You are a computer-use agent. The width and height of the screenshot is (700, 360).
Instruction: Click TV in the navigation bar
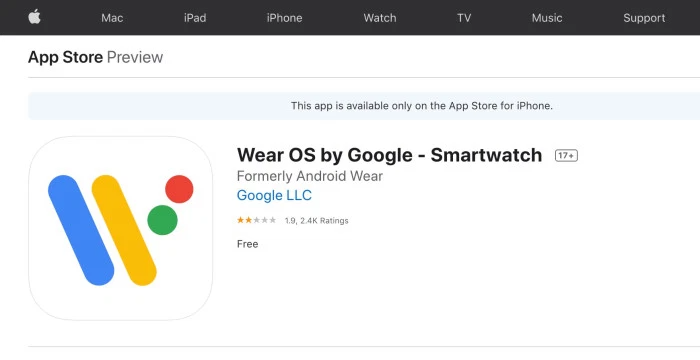(464, 18)
